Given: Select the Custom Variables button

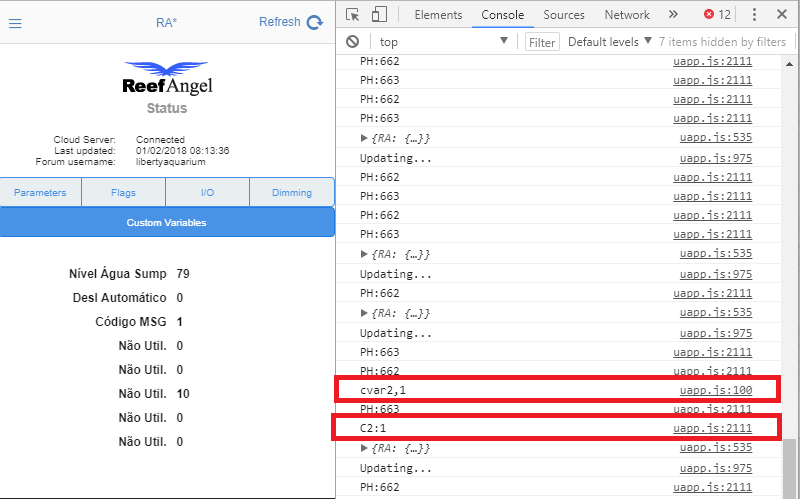Looking at the screenshot, I should [x=167, y=222].
